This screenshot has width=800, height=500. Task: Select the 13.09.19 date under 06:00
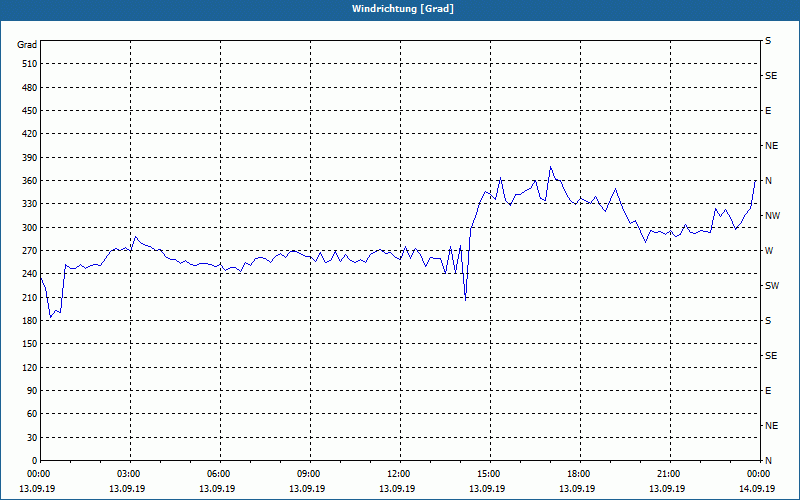click(217, 489)
